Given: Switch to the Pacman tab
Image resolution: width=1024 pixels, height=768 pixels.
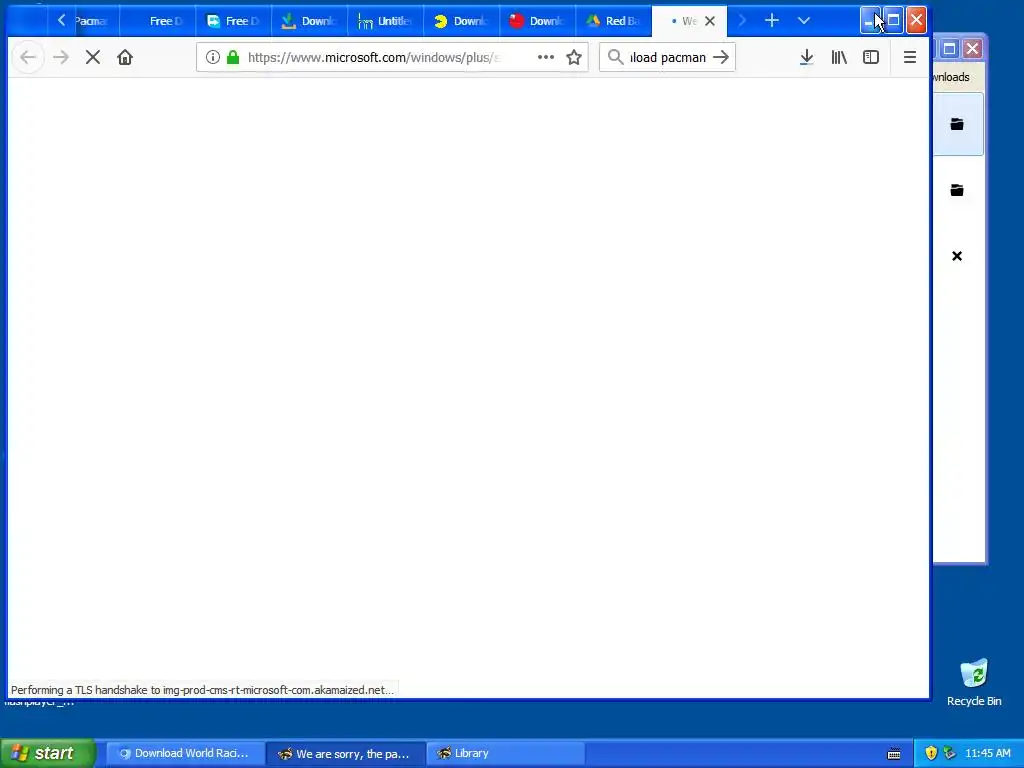Looking at the screenshot, I should point(89,21).
